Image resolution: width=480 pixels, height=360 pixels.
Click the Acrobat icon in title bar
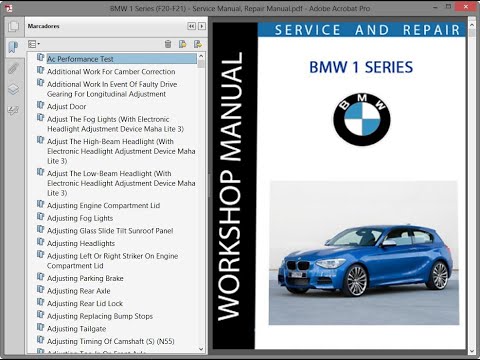click(x=9, y=8)
